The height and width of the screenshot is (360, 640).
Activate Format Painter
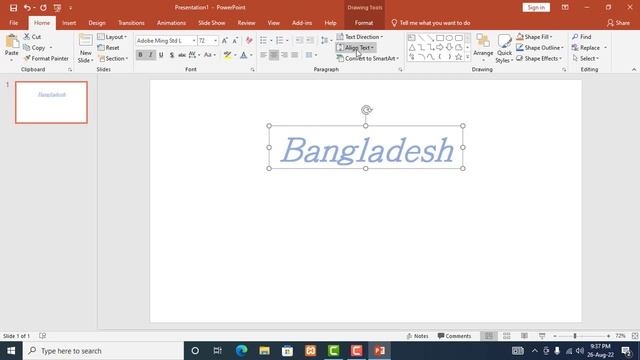(46, 58)
